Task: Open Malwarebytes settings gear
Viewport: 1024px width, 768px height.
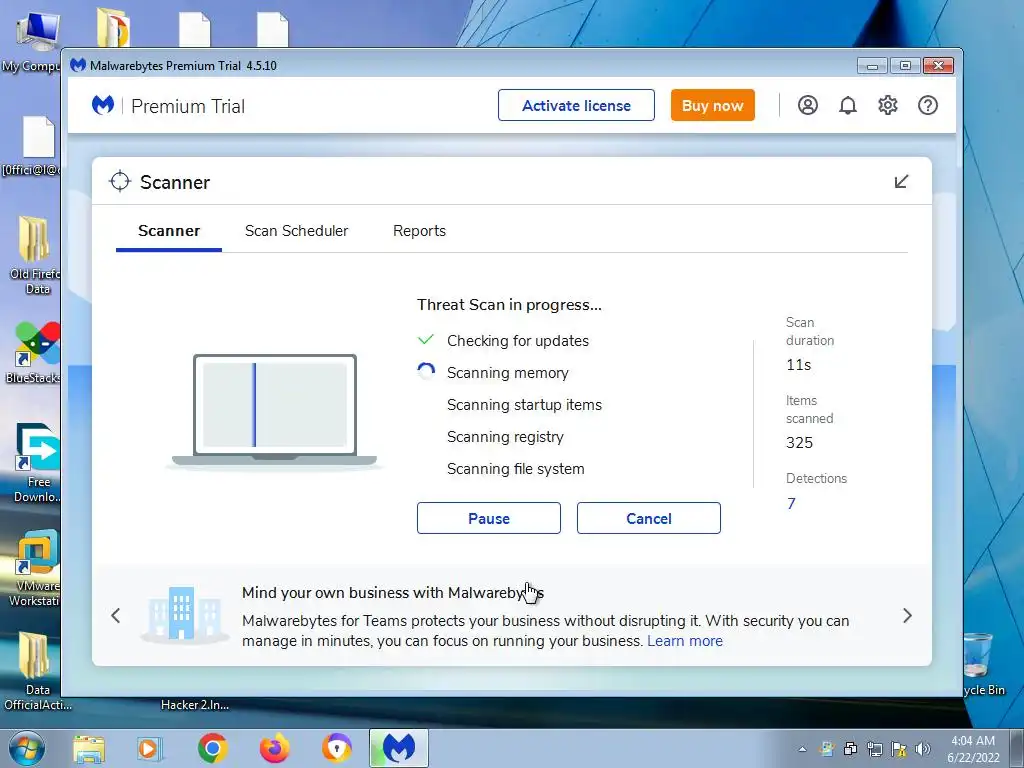Action: pos(888,105)
